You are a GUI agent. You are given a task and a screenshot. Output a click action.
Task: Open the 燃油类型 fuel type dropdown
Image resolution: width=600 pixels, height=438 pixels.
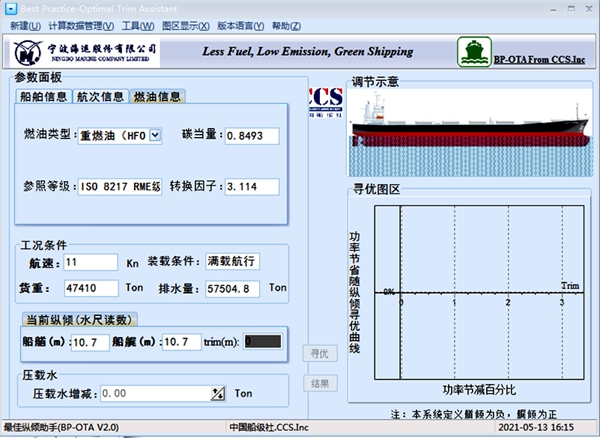click(x=154, y=135)
